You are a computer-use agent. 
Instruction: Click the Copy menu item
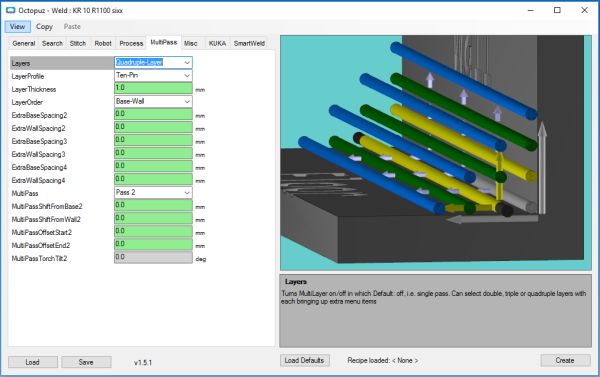[44, 26]
